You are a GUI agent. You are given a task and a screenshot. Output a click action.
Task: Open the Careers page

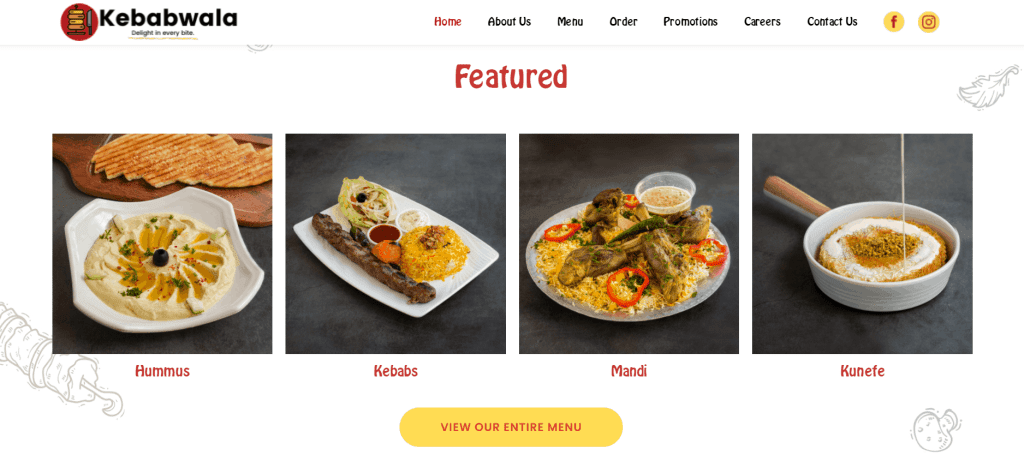point(762,22)
